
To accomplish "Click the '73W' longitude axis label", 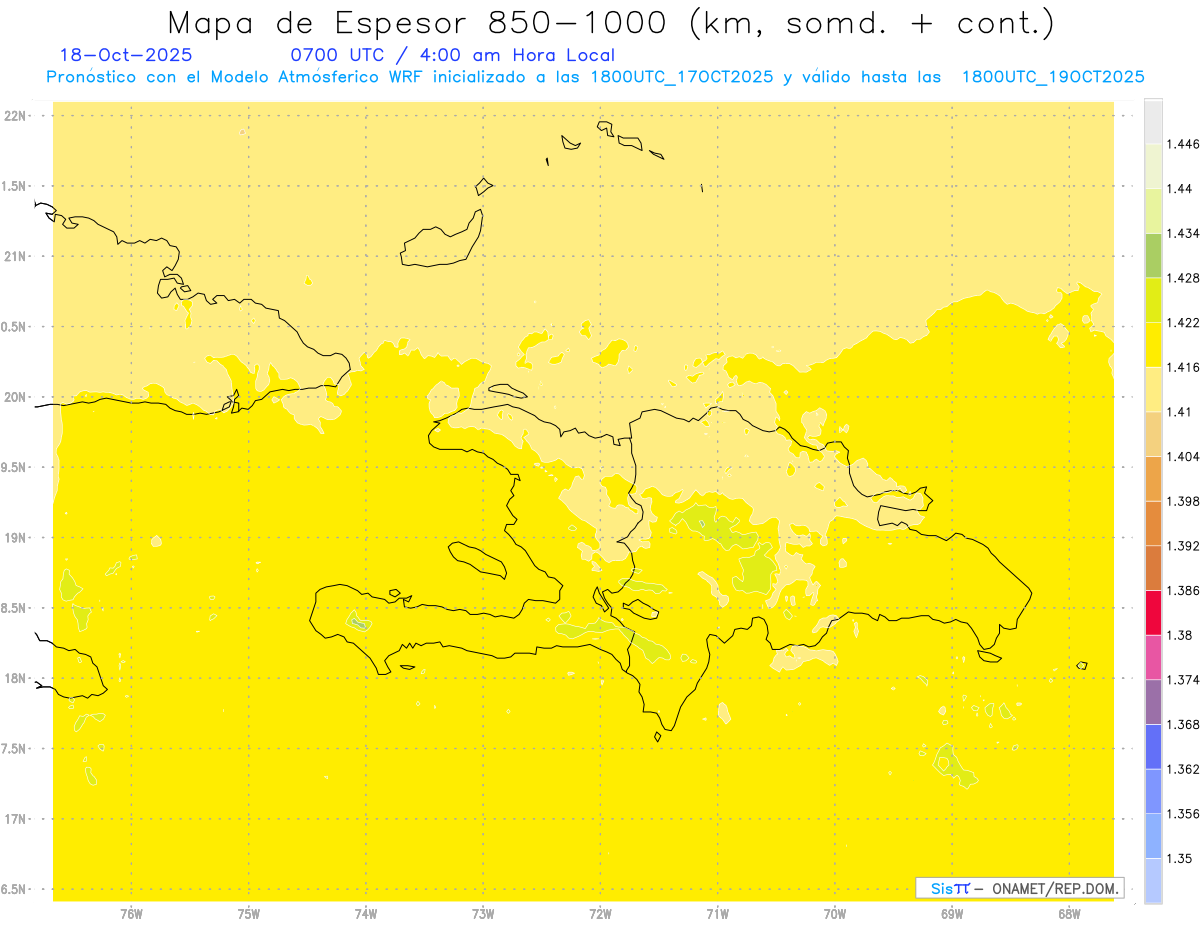I will [483, 914].
